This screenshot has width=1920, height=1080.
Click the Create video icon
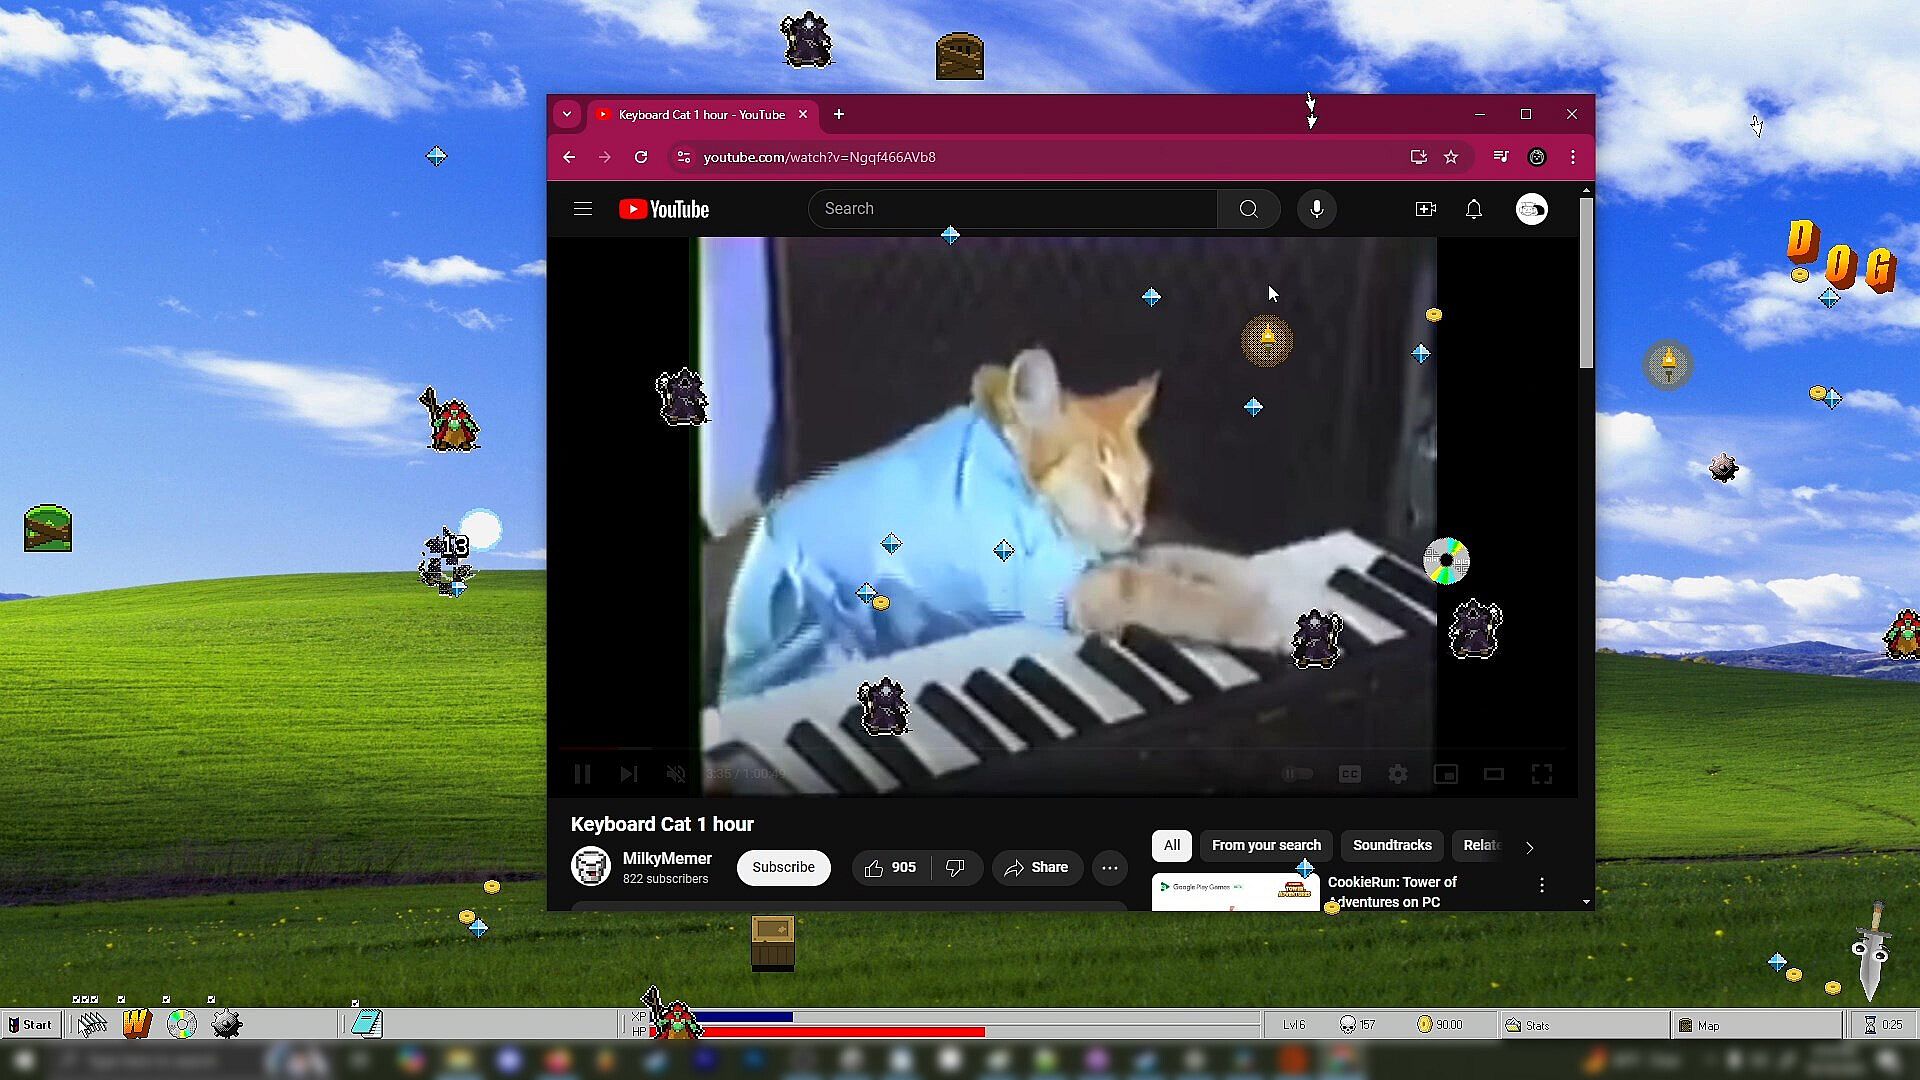click(1425, 209)
